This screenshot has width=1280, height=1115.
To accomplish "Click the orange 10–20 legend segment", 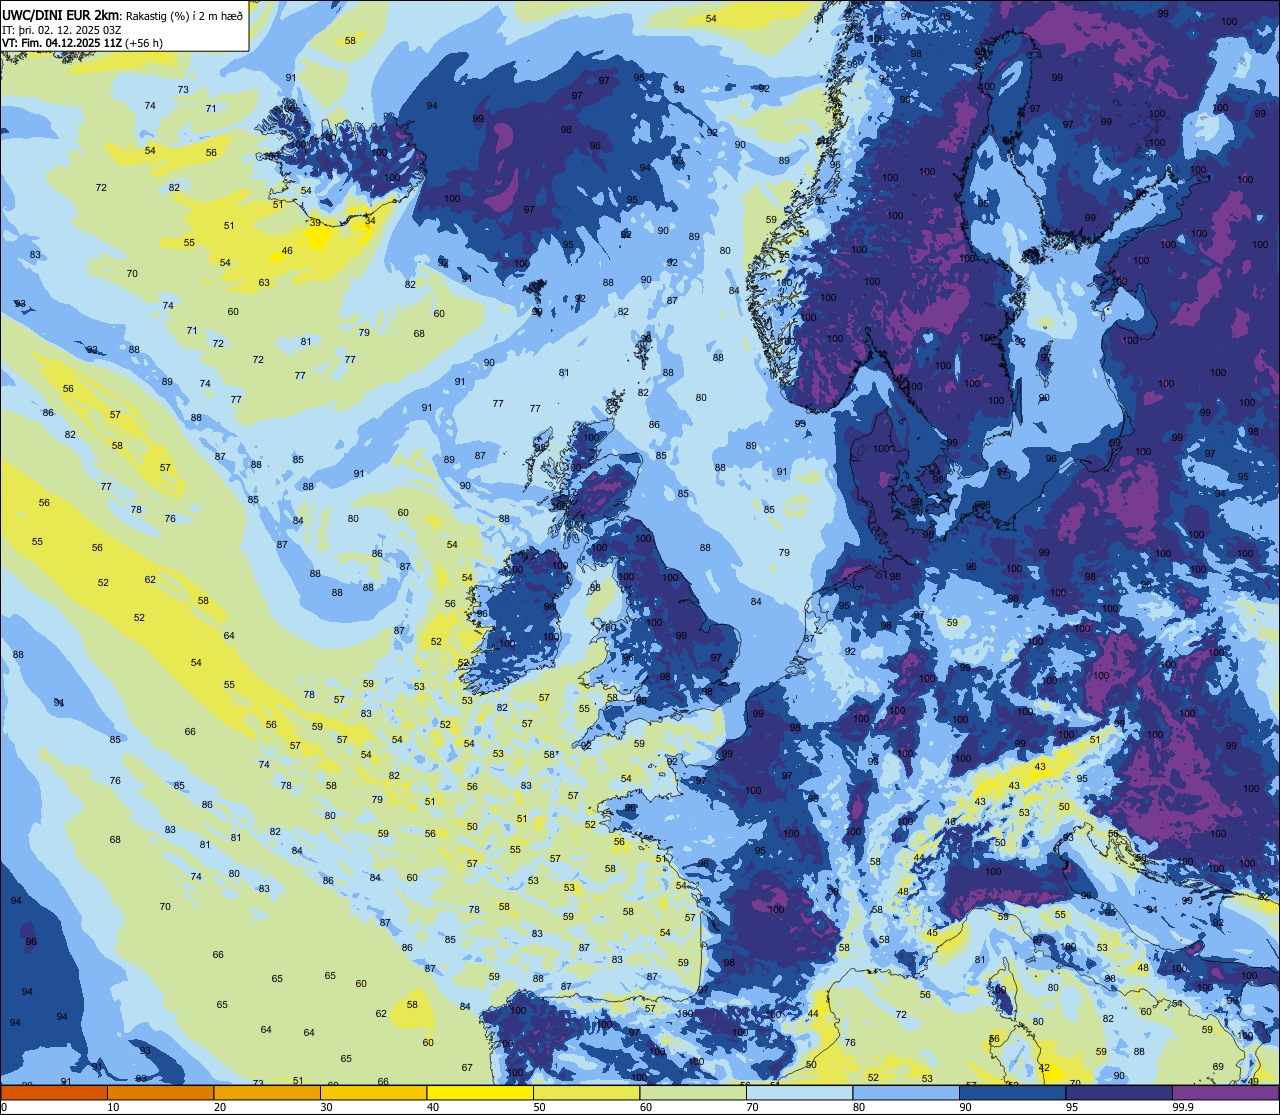I will tap(160, 1092).
